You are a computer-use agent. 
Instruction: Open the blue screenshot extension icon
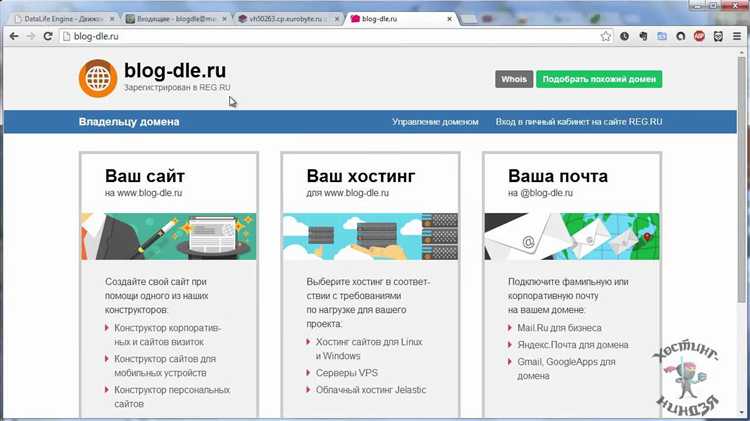662,36
